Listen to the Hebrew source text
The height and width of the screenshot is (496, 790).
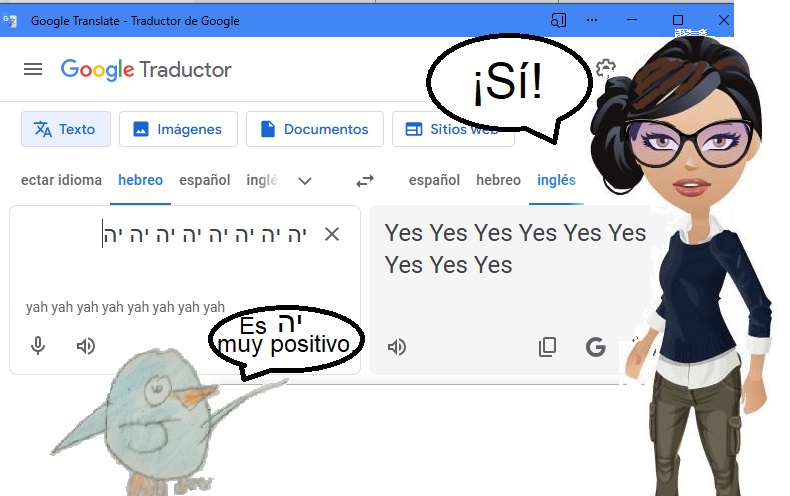[x=86, y=346]
